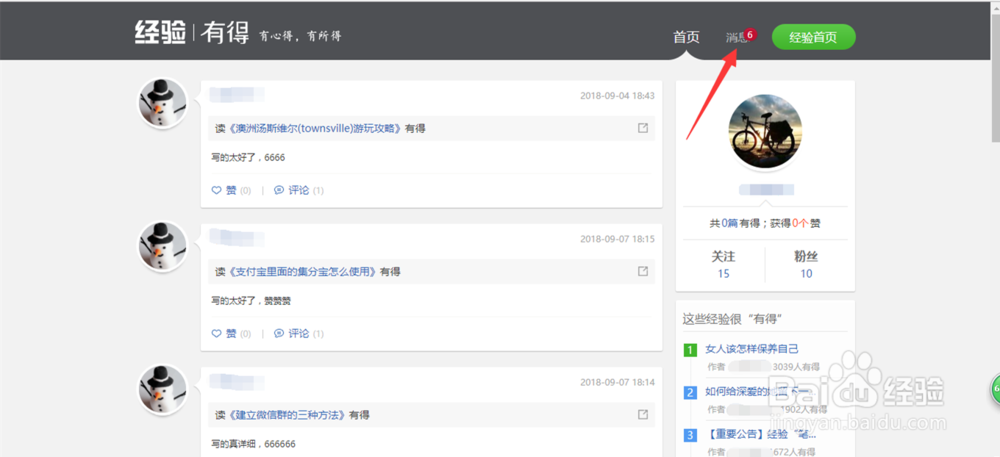The image size is (1000, 457).
Task: Open external link icon on 支付宝 post
Action: pos(643,272)
